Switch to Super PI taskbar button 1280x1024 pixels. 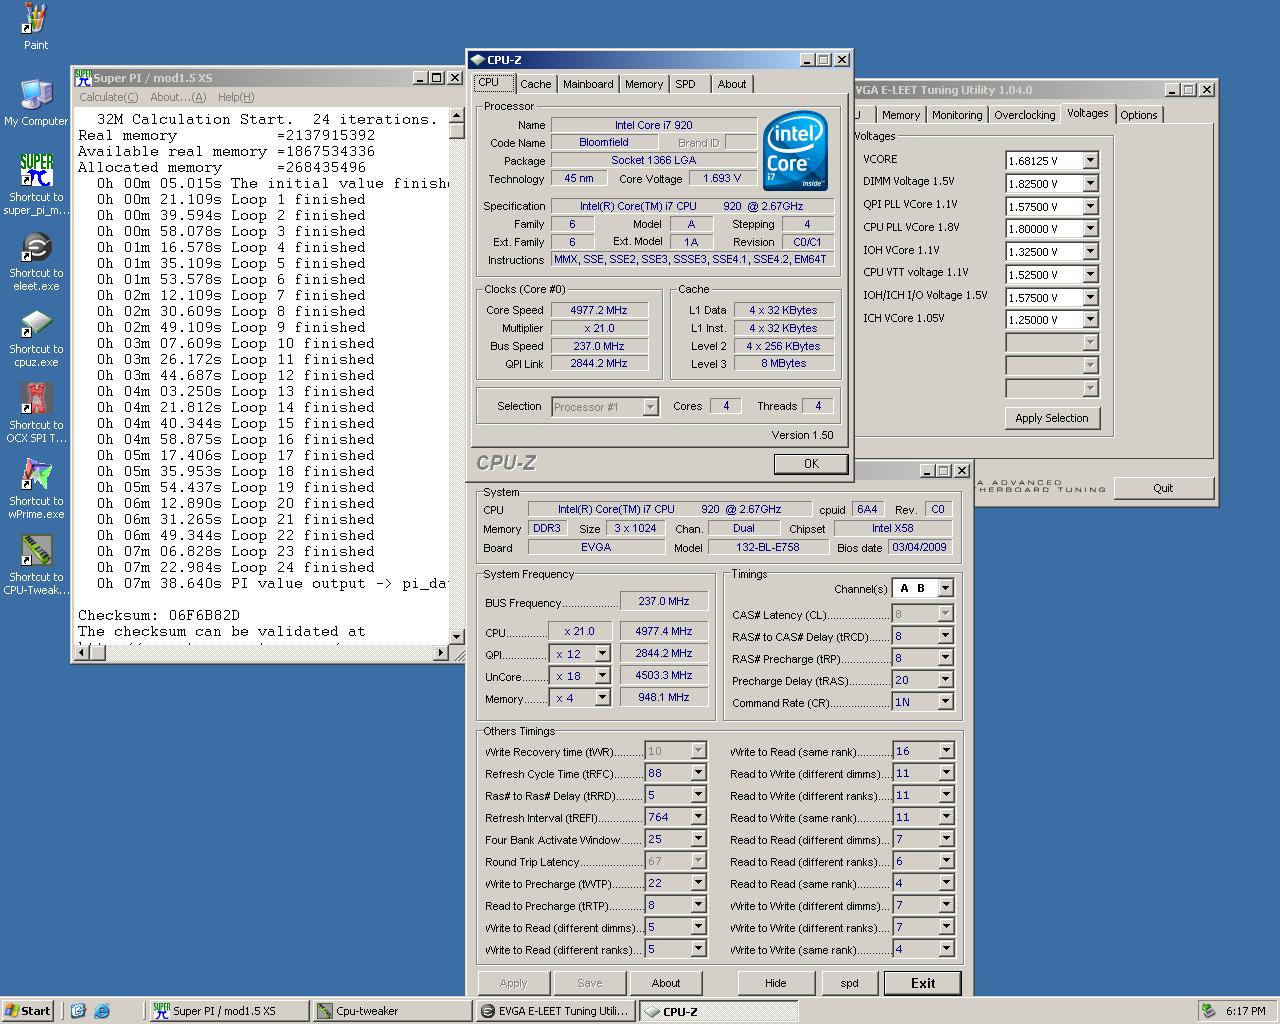pos(230,1011)
